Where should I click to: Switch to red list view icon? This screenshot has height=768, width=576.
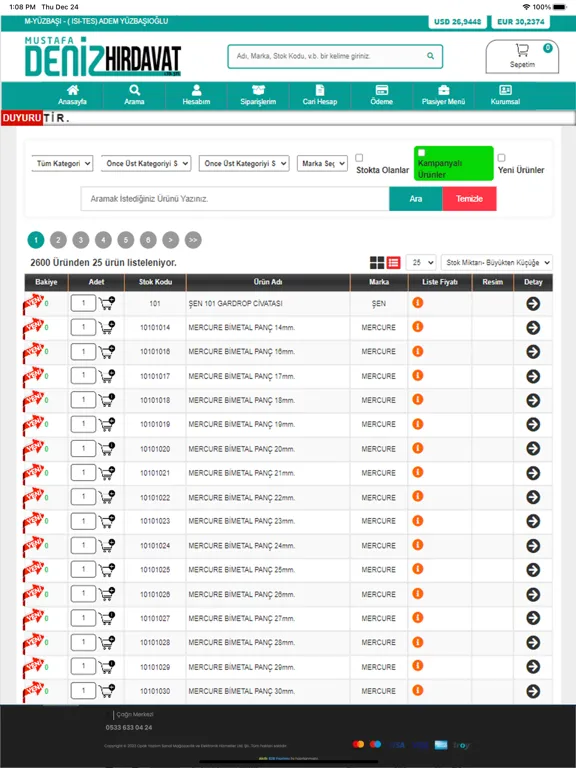click(393, 263)
